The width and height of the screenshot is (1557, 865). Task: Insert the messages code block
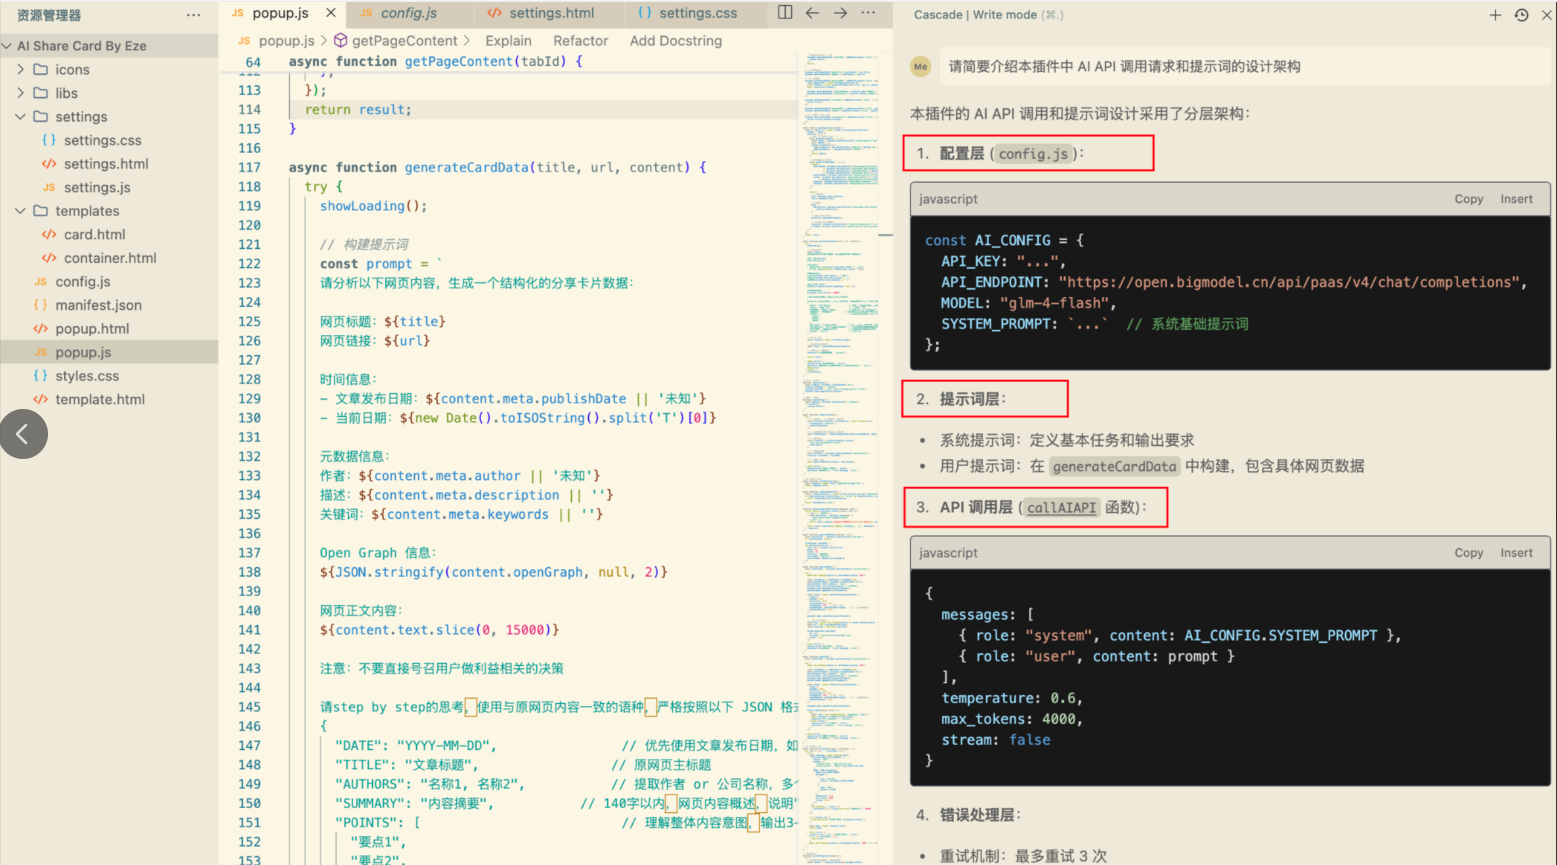1515,553
